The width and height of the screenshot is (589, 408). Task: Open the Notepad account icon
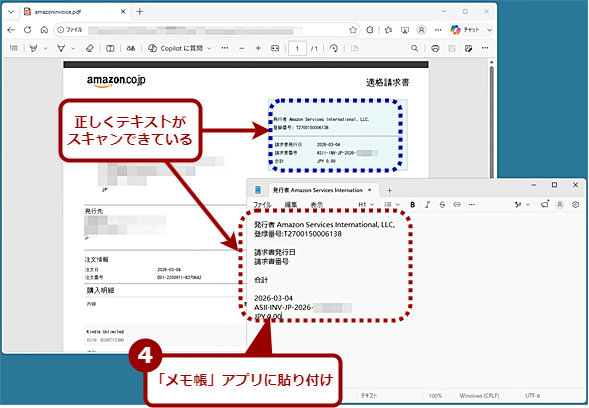click(560, 204)
